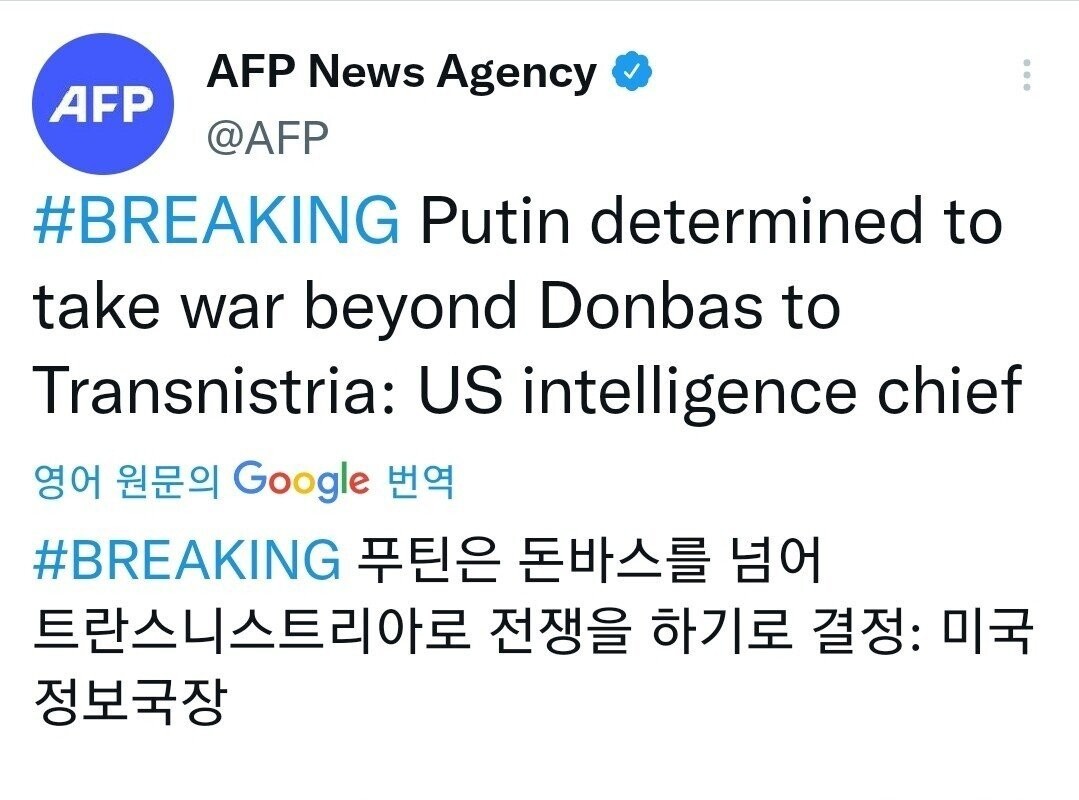
Task: Open the AFP News Agency display name
Action: click(401, 73)
